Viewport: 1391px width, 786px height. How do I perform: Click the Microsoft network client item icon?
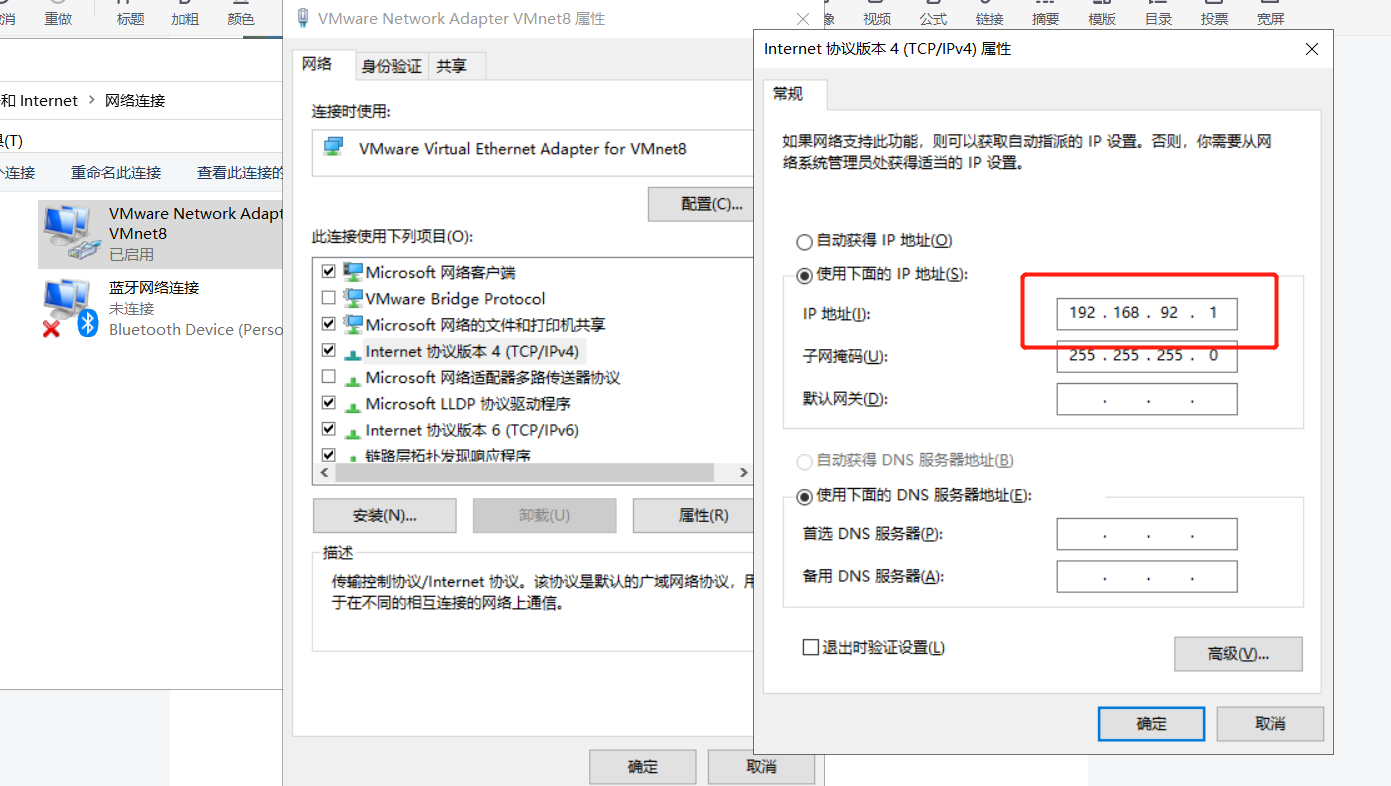[353, 272]
